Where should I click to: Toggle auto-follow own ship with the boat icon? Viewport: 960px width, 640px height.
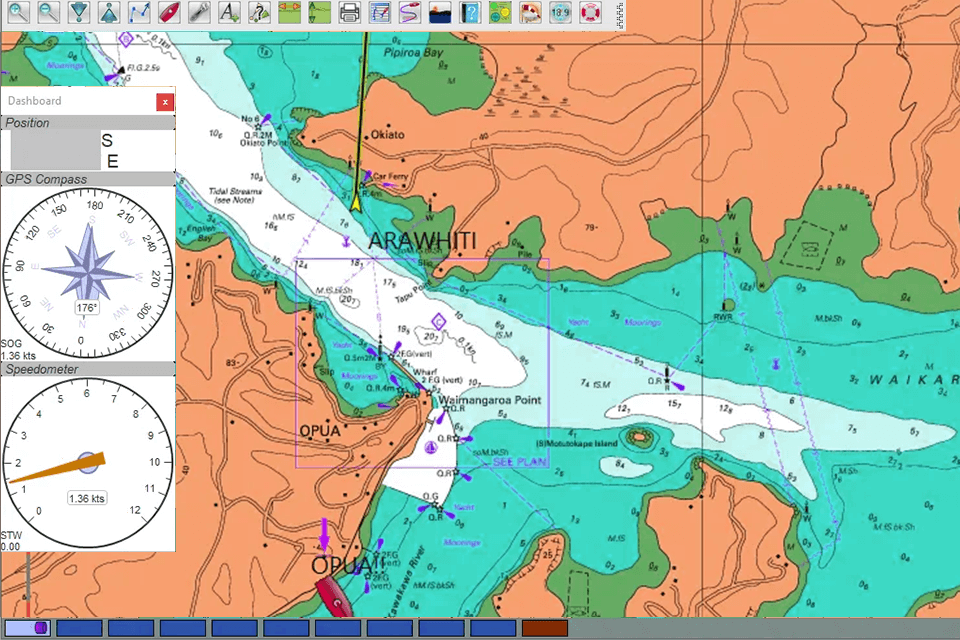tap(170, 13)
